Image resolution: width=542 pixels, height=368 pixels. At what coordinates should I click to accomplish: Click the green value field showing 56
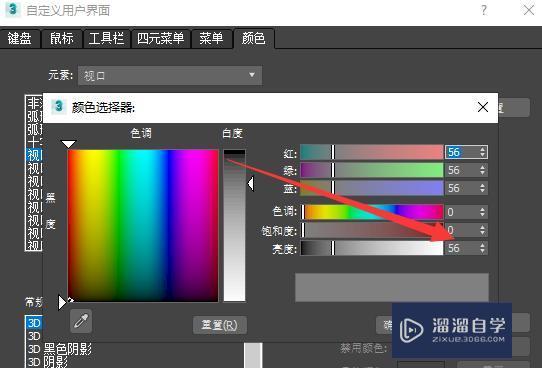coord(461,170)
